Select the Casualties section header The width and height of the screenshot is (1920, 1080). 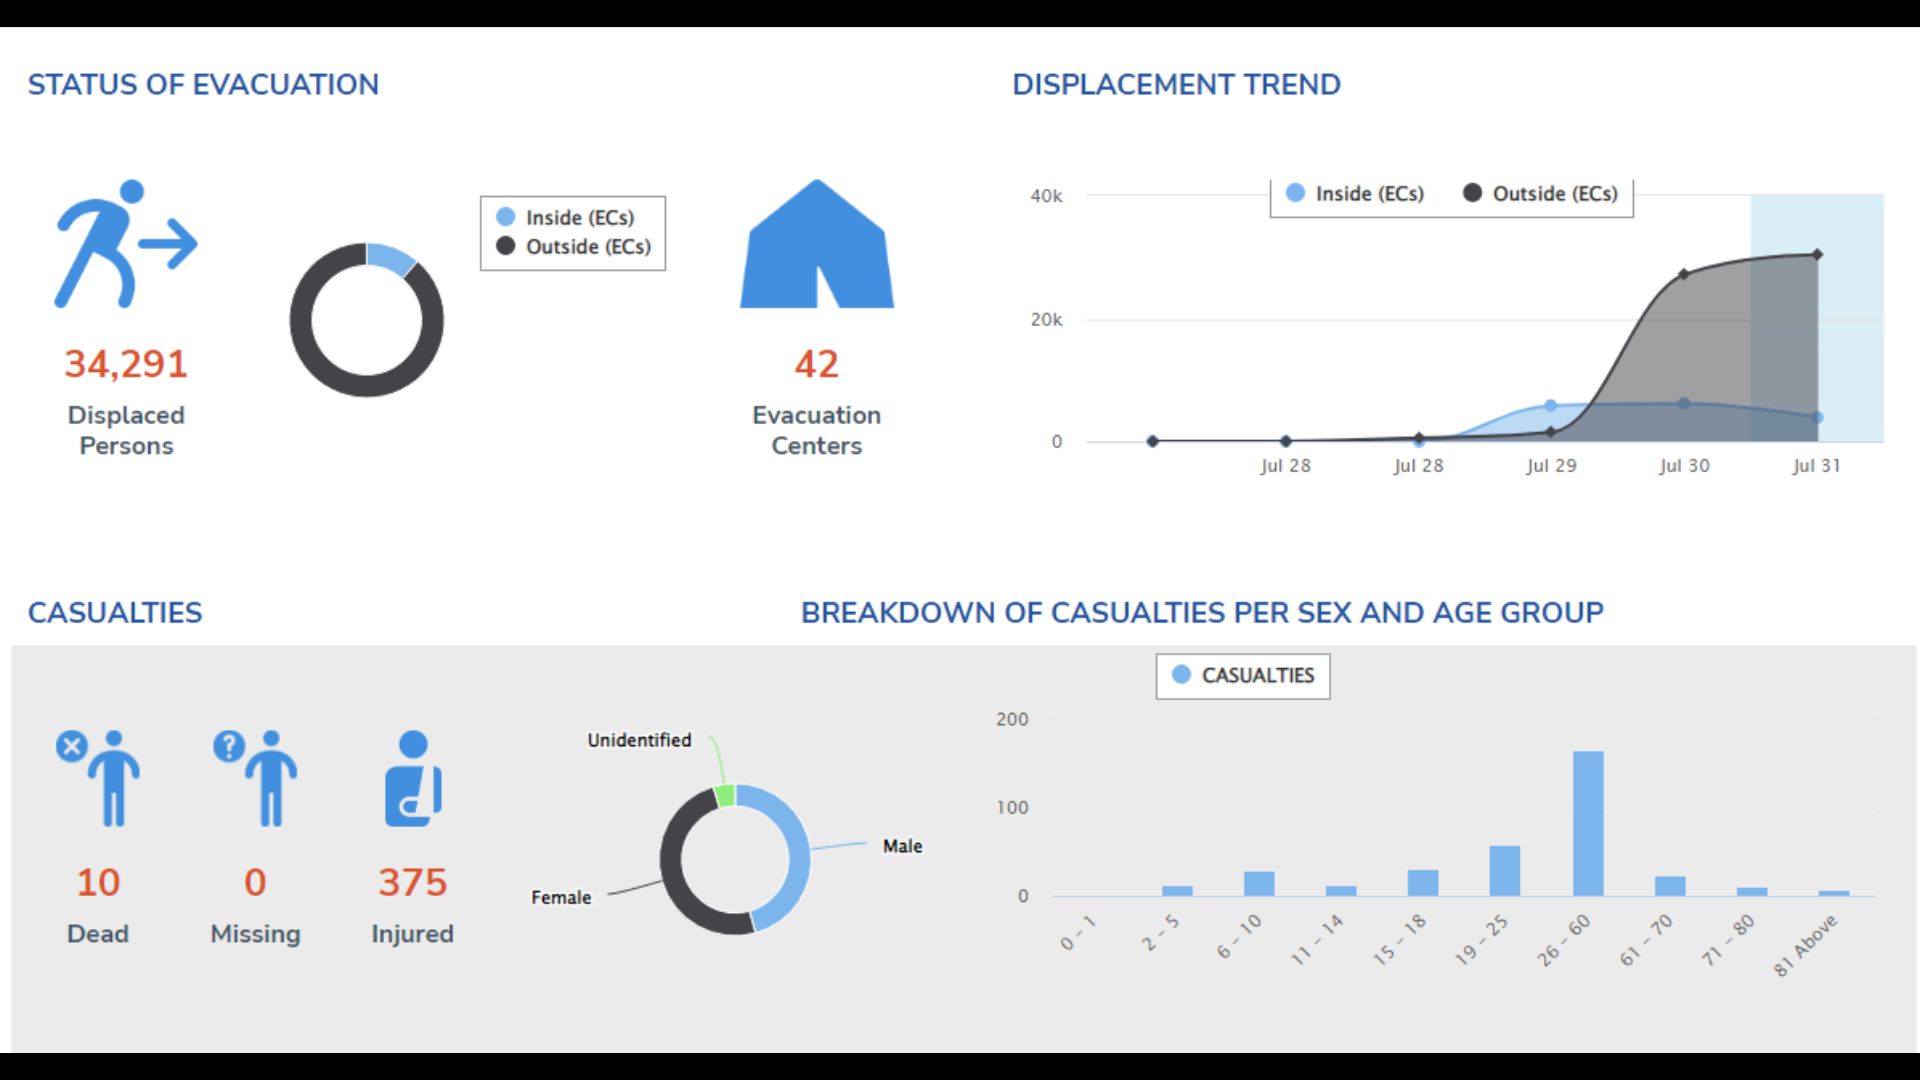coord(117,612)
